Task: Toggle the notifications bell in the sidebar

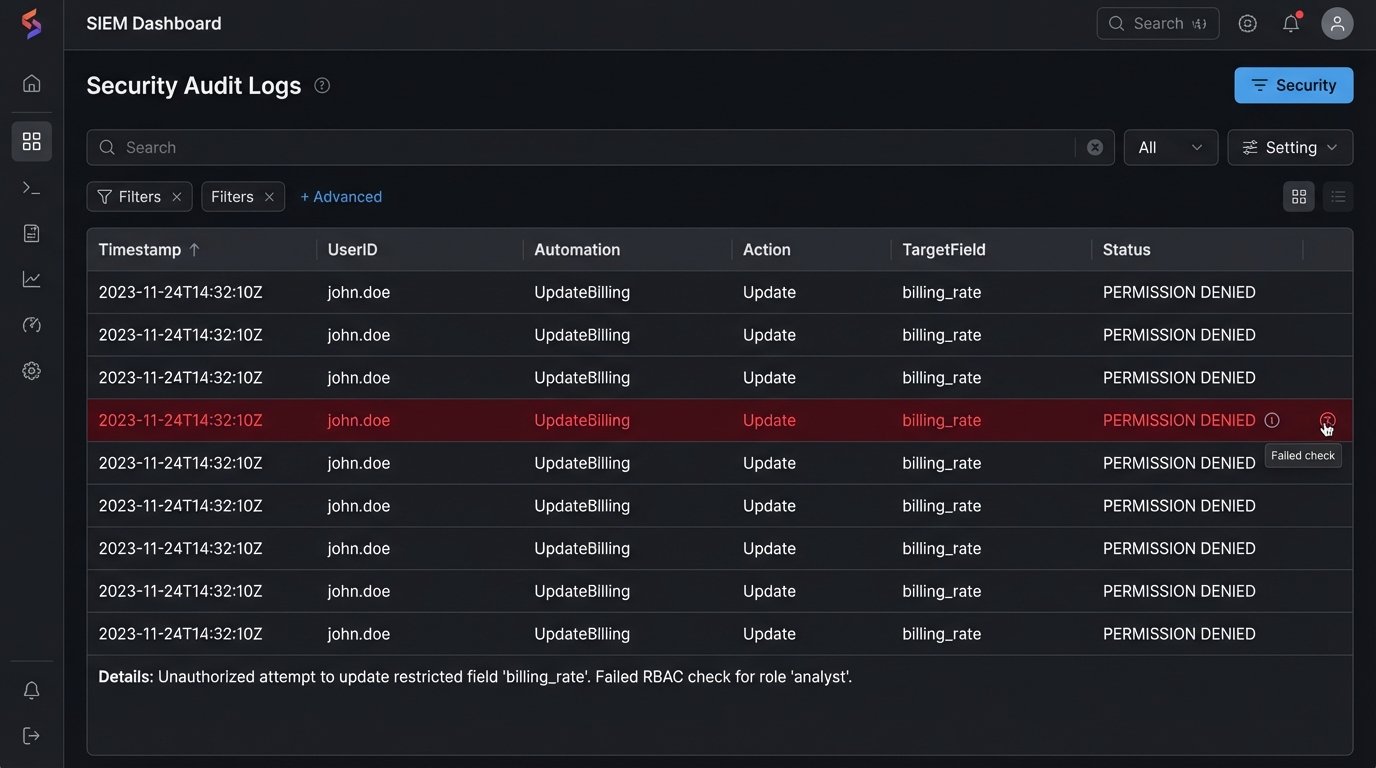Action: click(x=31, y=690)
